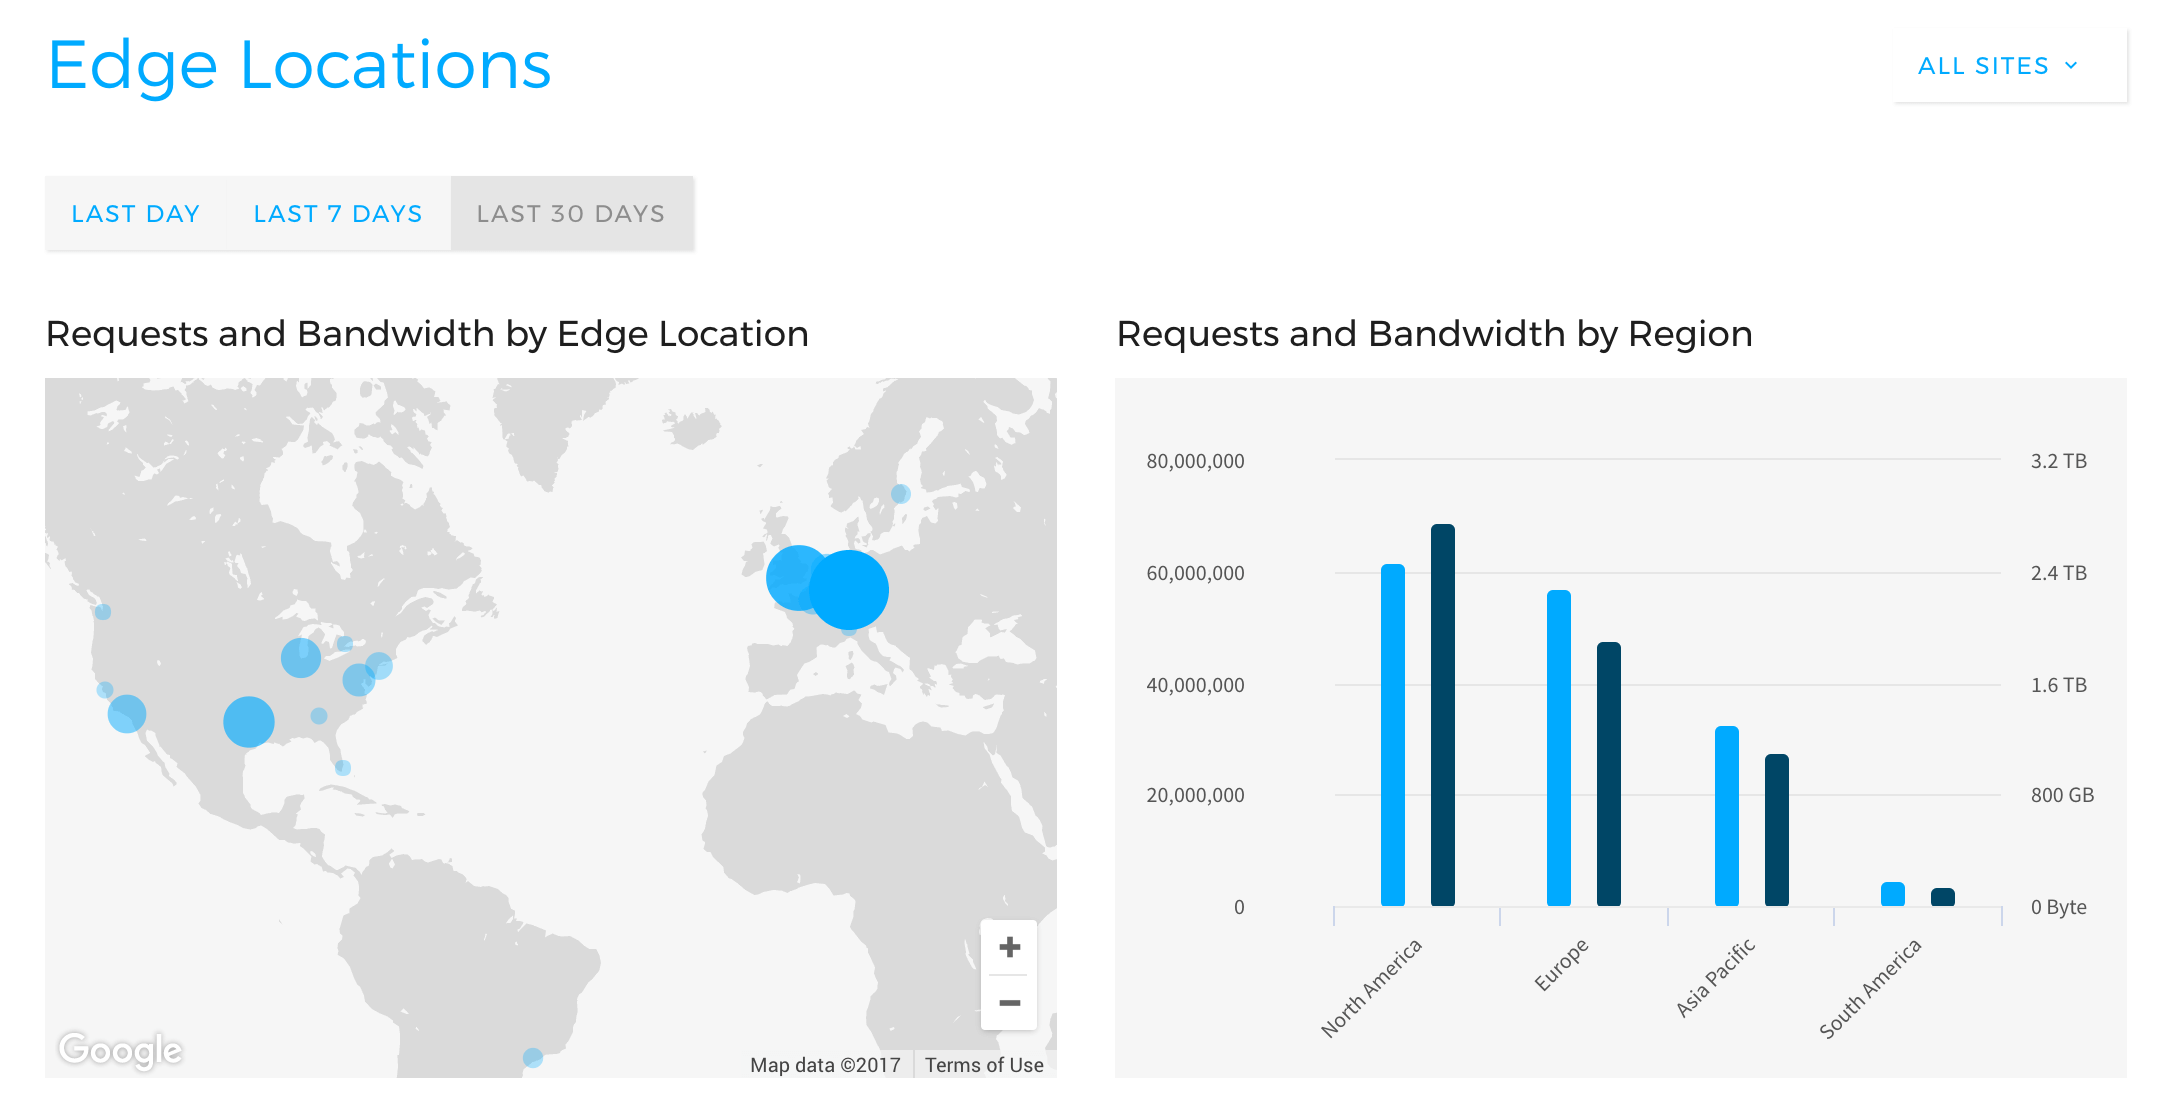Click South America light blue requests bar
This screenshot has width=2180, height=1103.
(1893, 894)
